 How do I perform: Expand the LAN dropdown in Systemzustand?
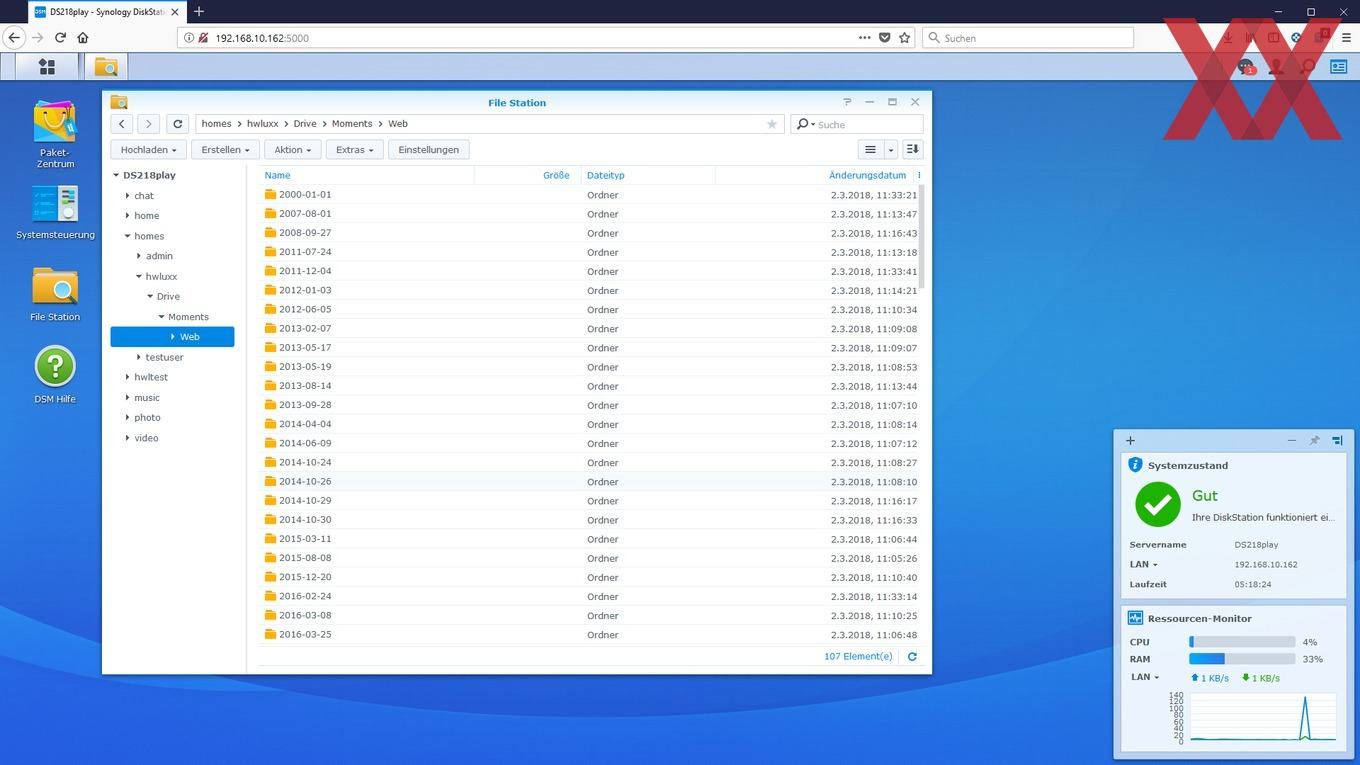coord(1144,564)
